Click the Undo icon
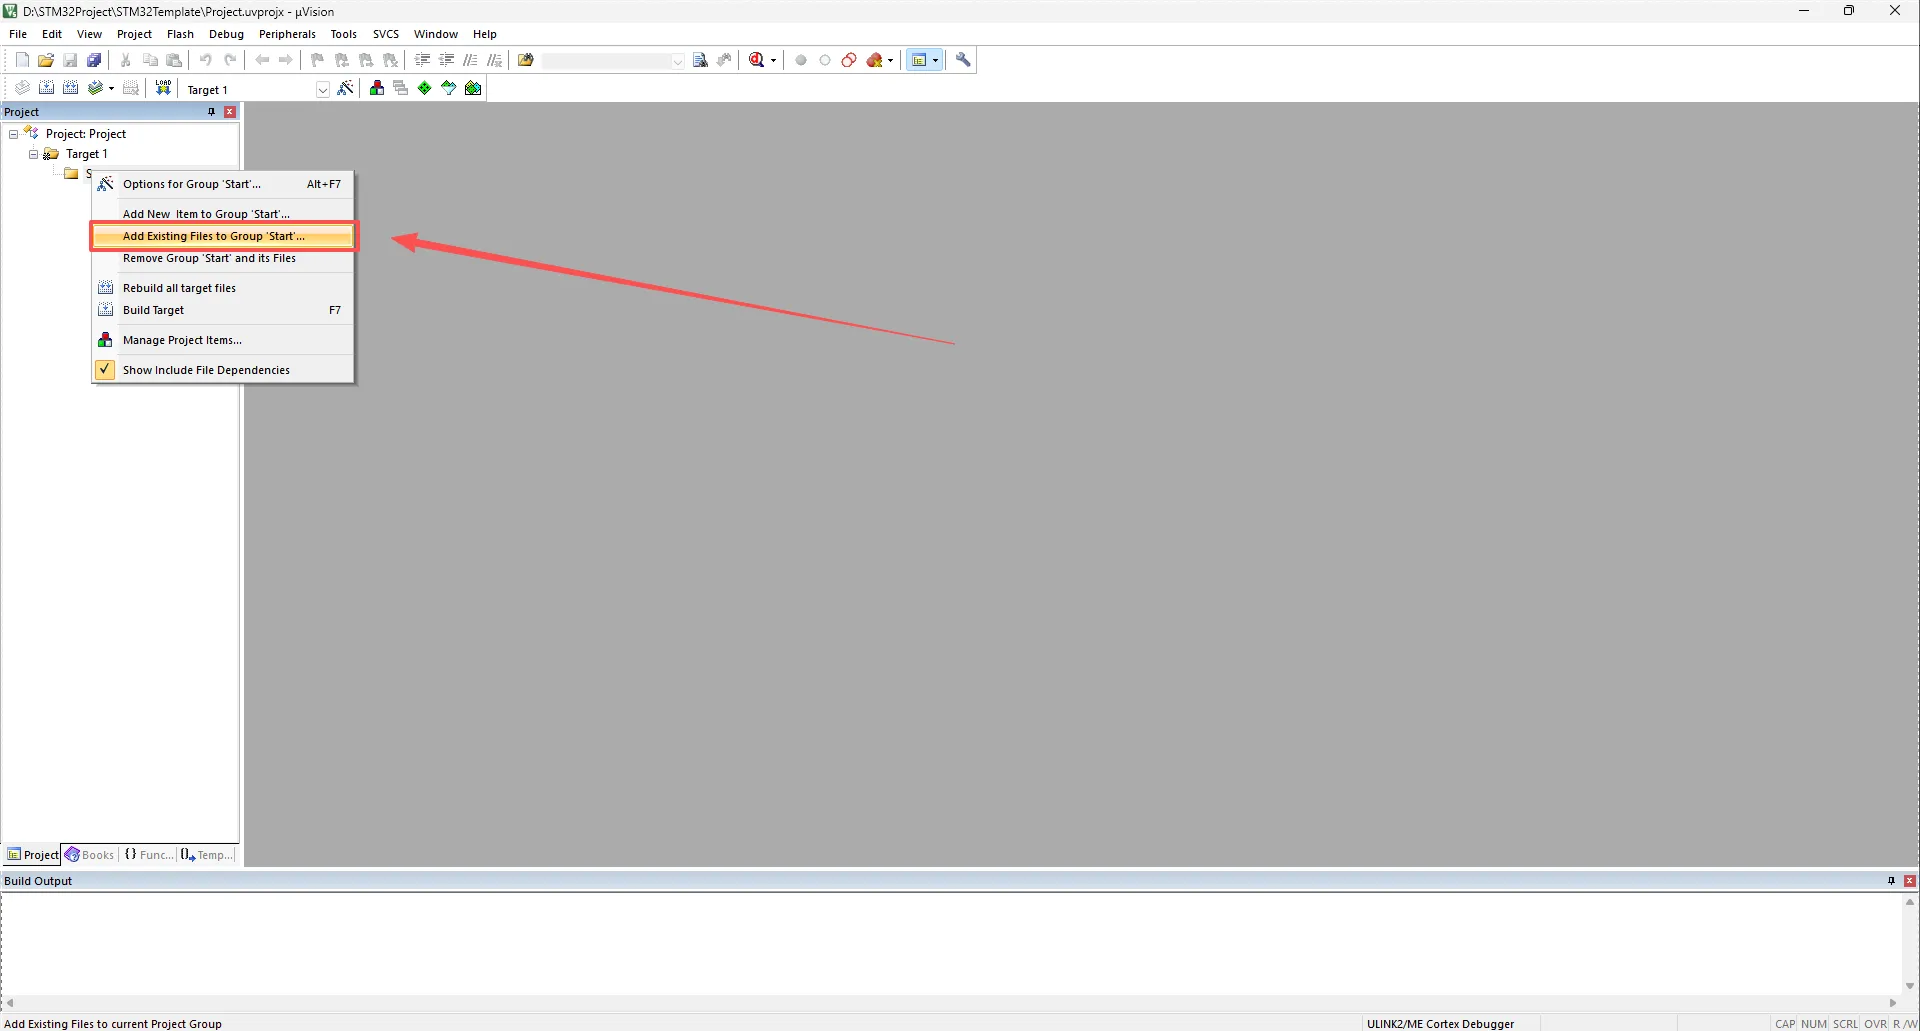The height and width of the screenshot is (1031, 1920). pyautogui.click(x=206, y=60)
